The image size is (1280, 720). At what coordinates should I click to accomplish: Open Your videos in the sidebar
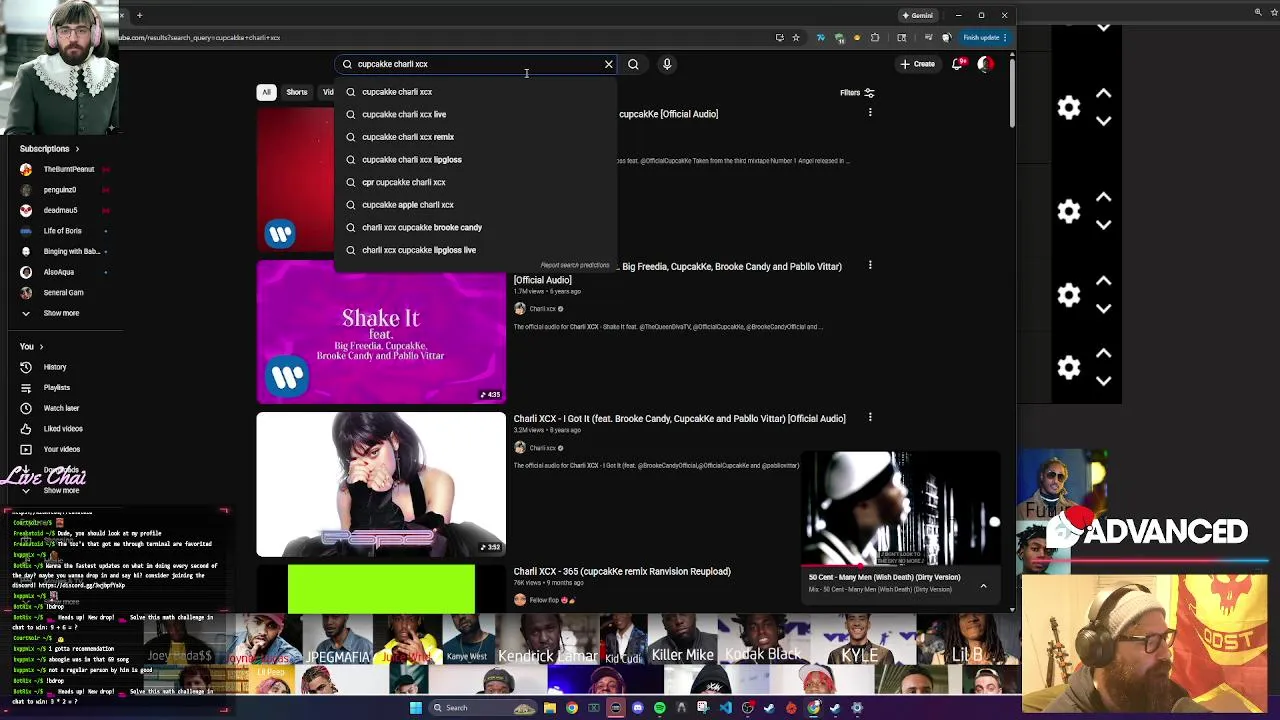(61, 449)
